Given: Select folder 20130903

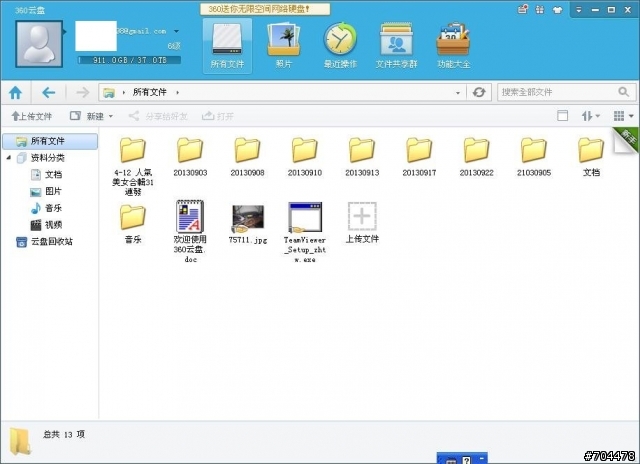Looking at the screenshot, I should click(190, 157).
